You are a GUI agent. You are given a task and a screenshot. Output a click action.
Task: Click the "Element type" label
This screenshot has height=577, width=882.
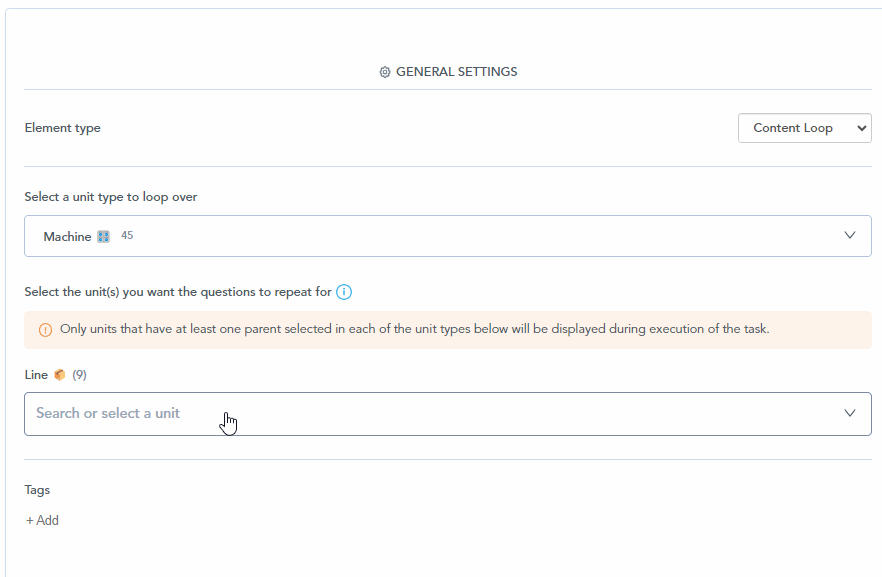pos(62,128)
